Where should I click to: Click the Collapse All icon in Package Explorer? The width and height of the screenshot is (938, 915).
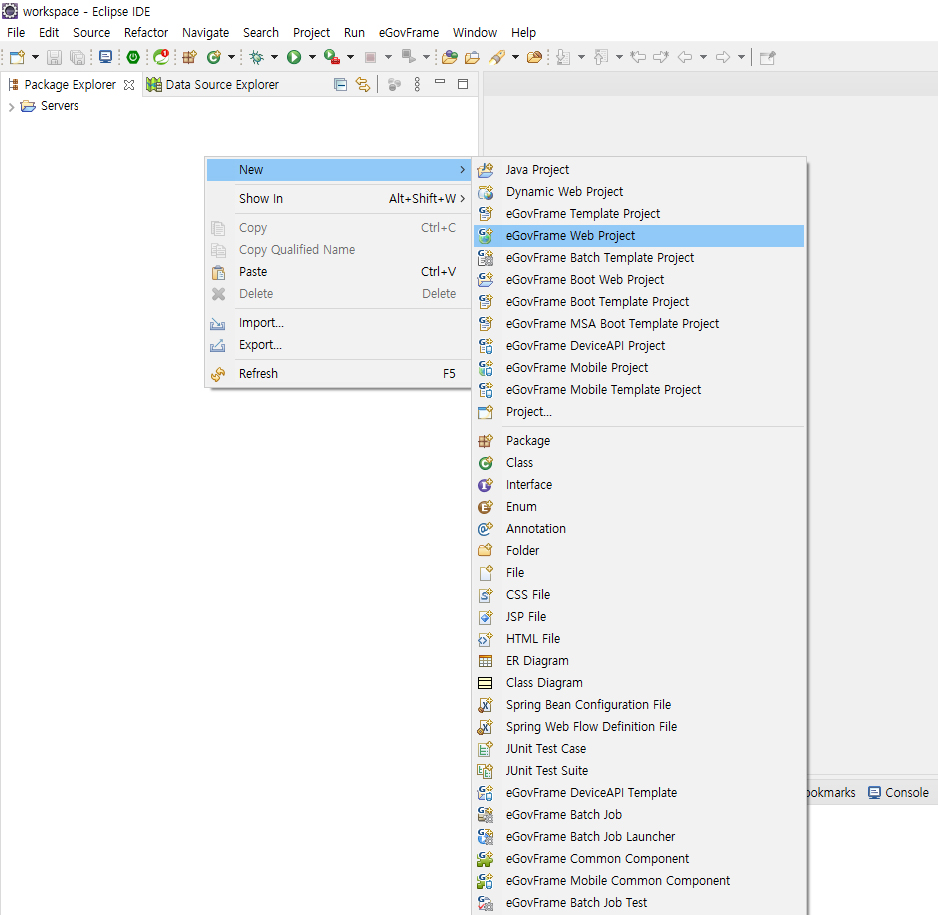[340, 85]
